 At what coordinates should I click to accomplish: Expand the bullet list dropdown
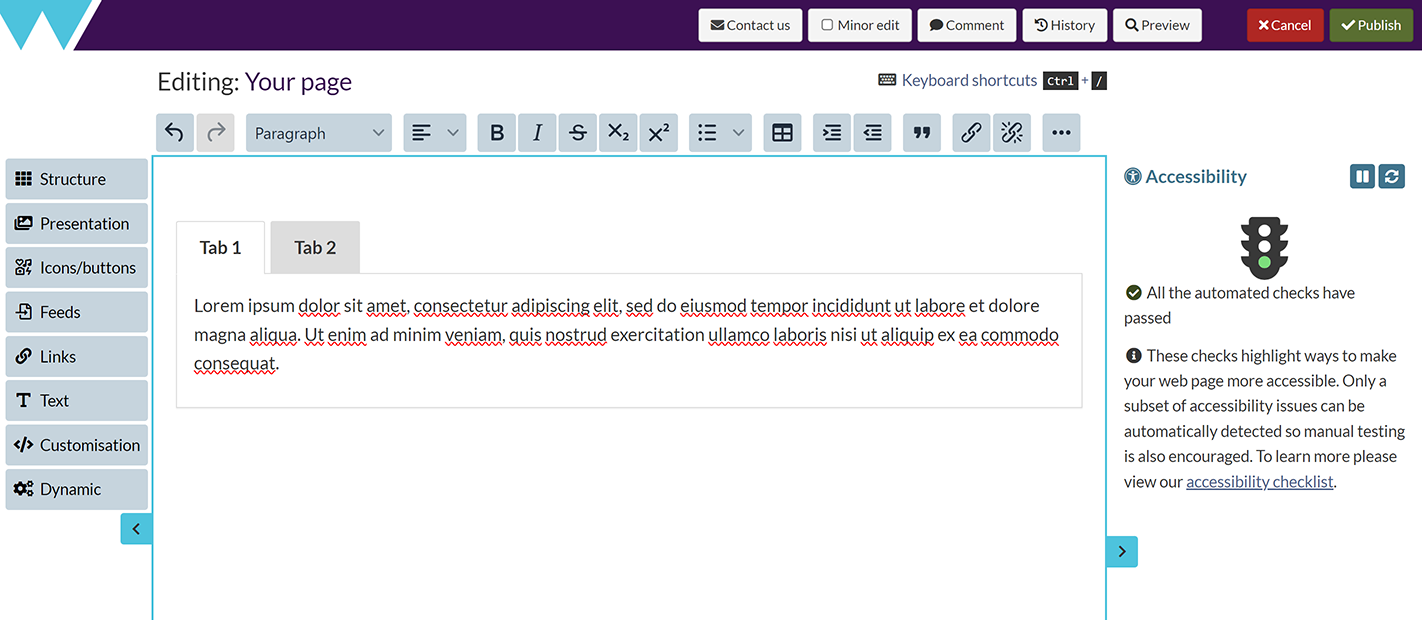(x=739, y=133)
